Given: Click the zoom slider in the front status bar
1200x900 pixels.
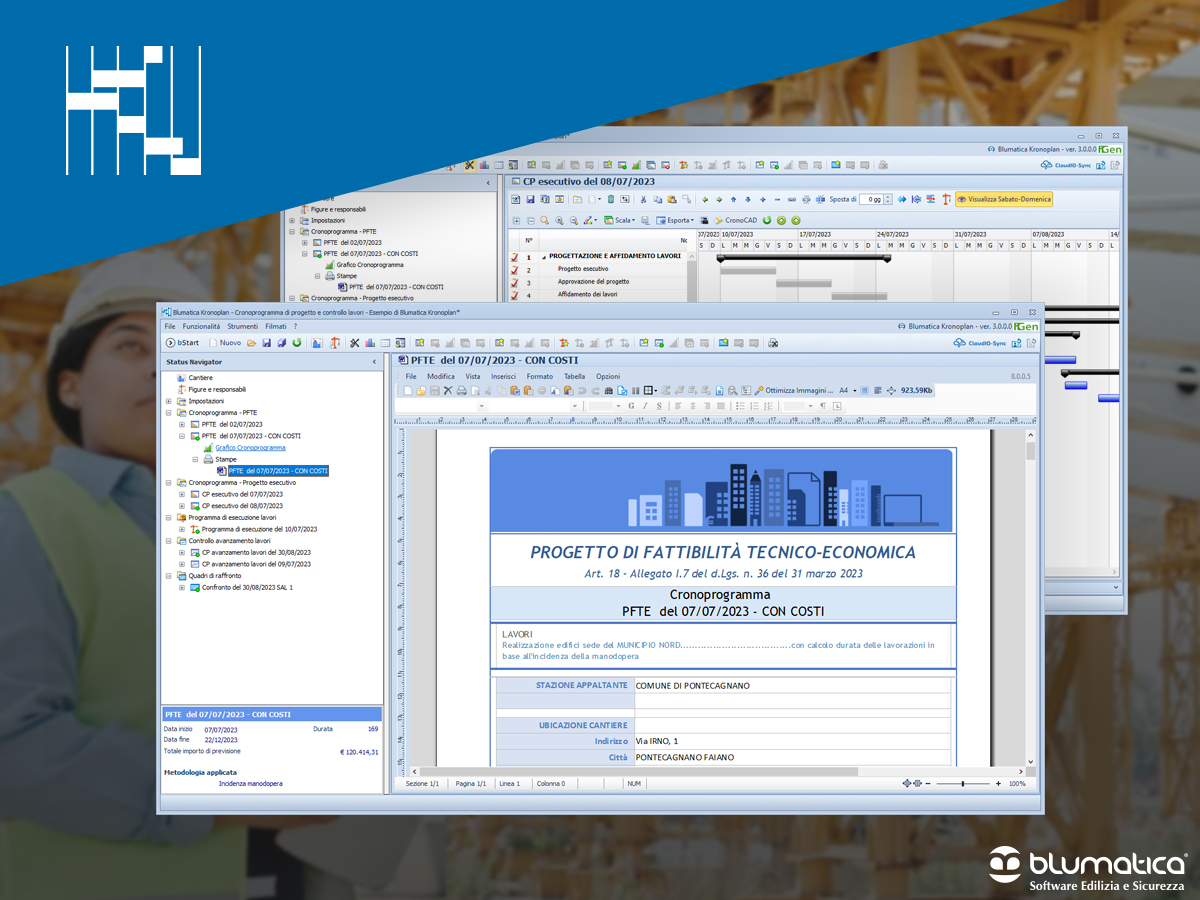Looking at the screenshot, I should click(x=962, y=784).
